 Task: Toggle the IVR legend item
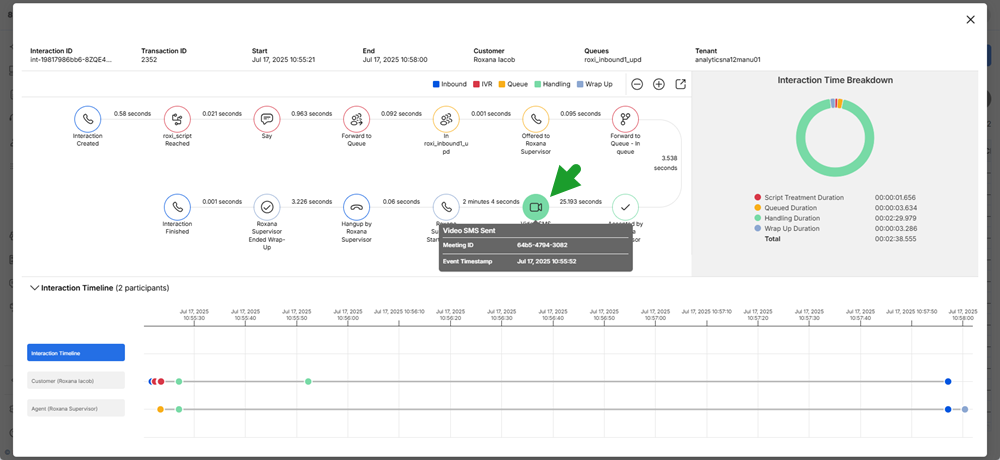[x=483, y=84]
